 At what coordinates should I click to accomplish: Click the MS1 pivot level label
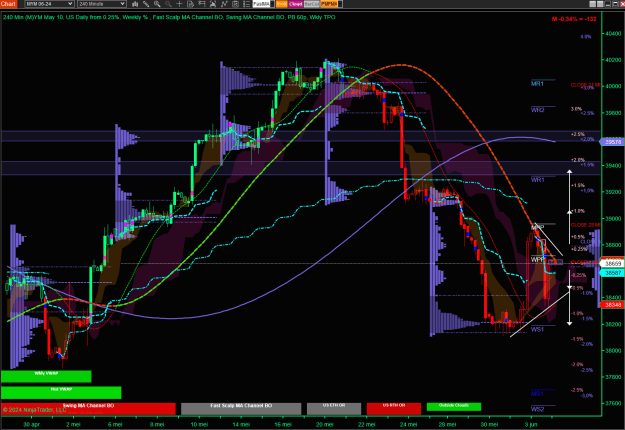(x=537, y=393)
